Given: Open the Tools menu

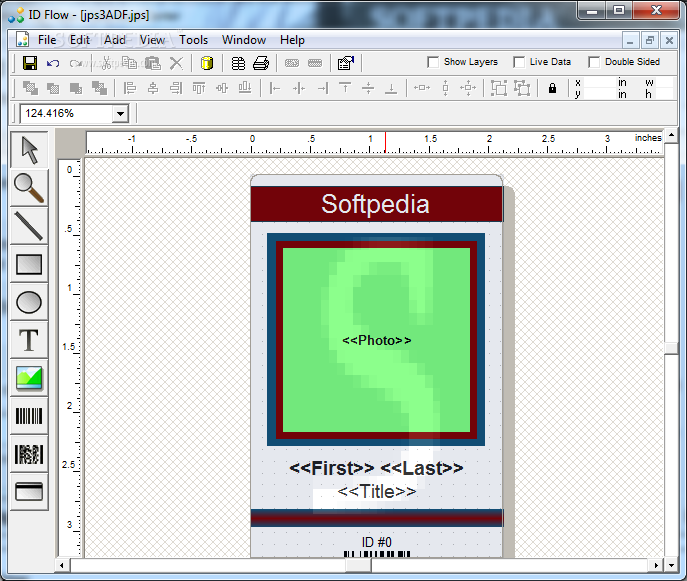Looking at the screenshot, I should [193, 40].
